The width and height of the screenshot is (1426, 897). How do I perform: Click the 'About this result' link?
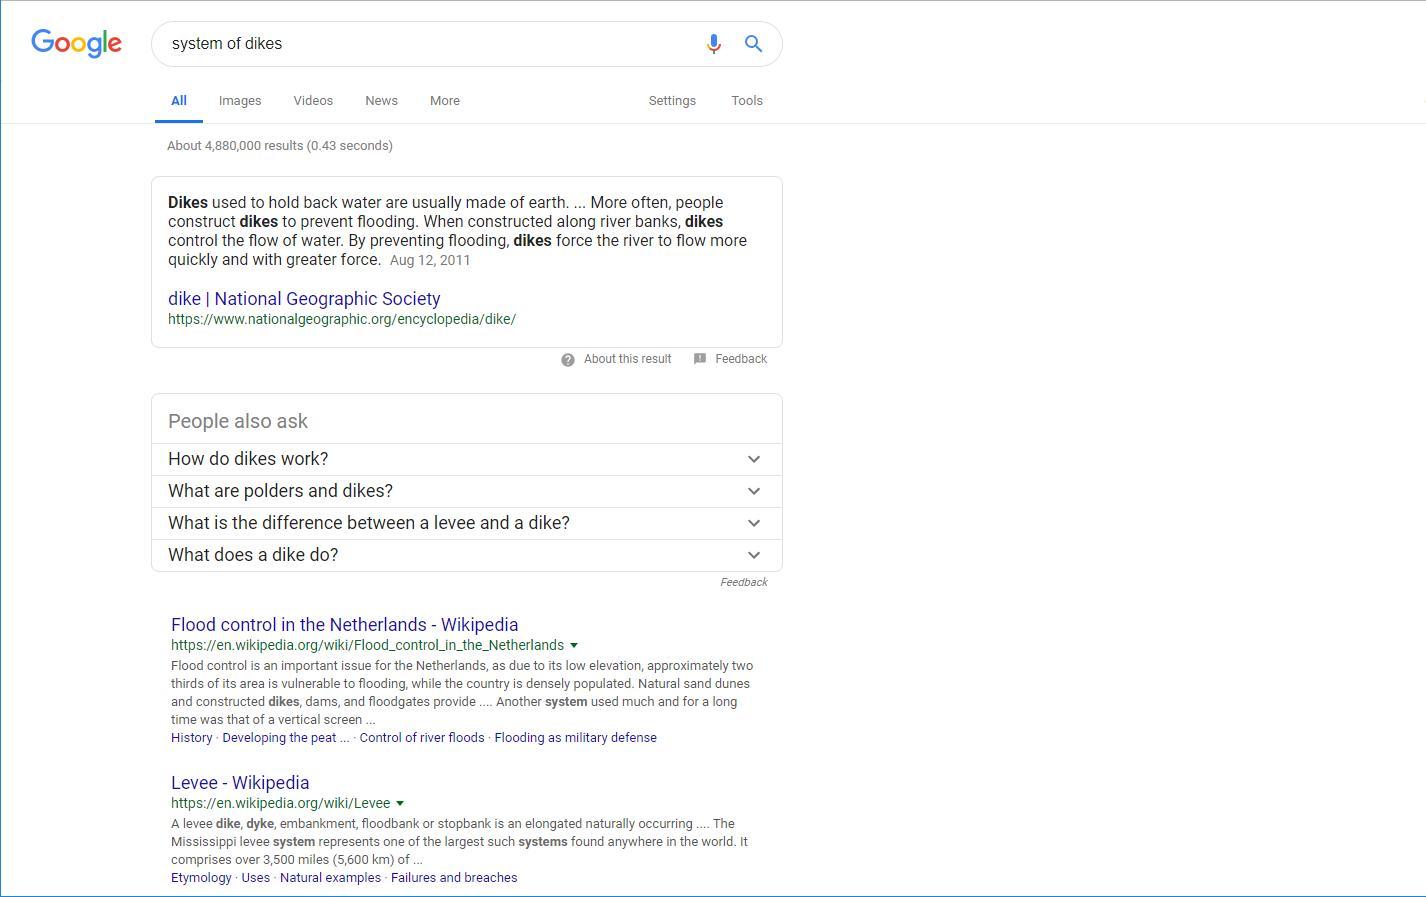pos(627,359)
